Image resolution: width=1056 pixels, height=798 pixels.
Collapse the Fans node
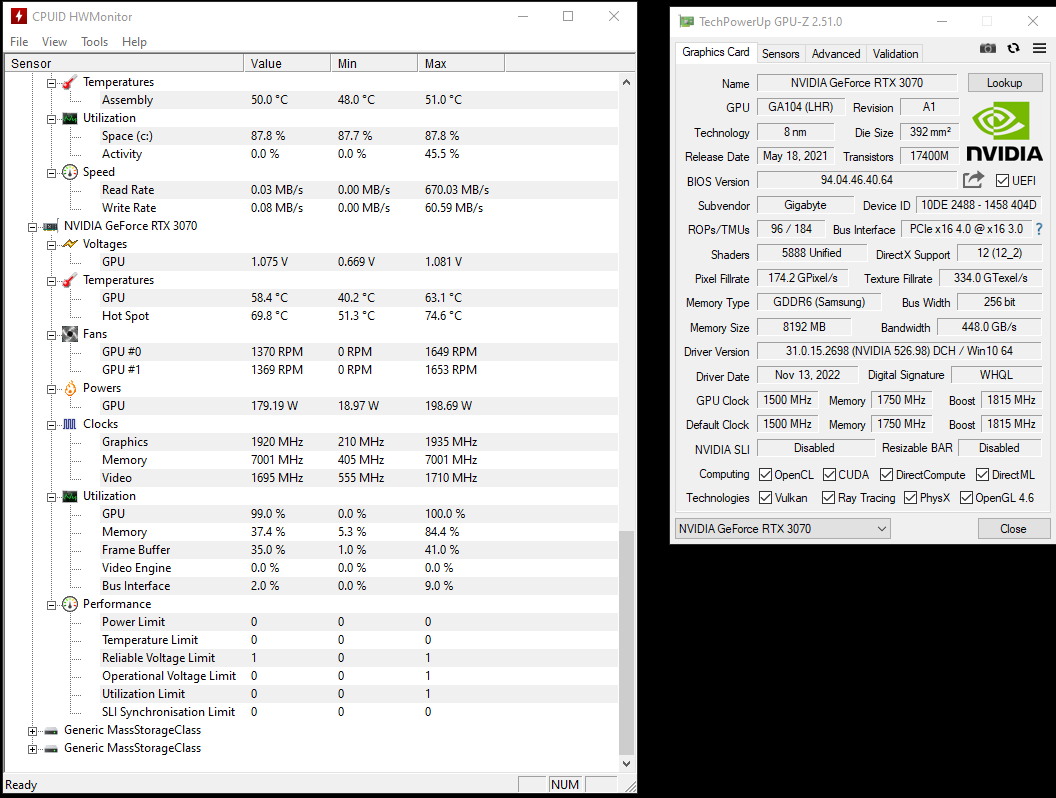(x=51, y=335)
